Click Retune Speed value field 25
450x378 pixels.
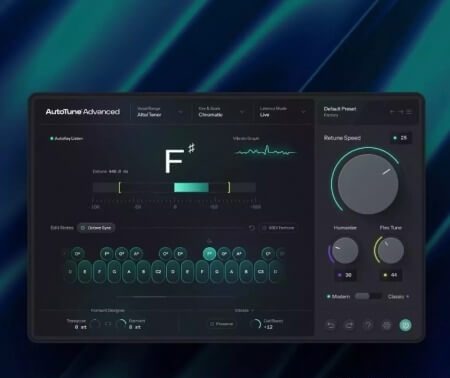[x=401, y=138]
